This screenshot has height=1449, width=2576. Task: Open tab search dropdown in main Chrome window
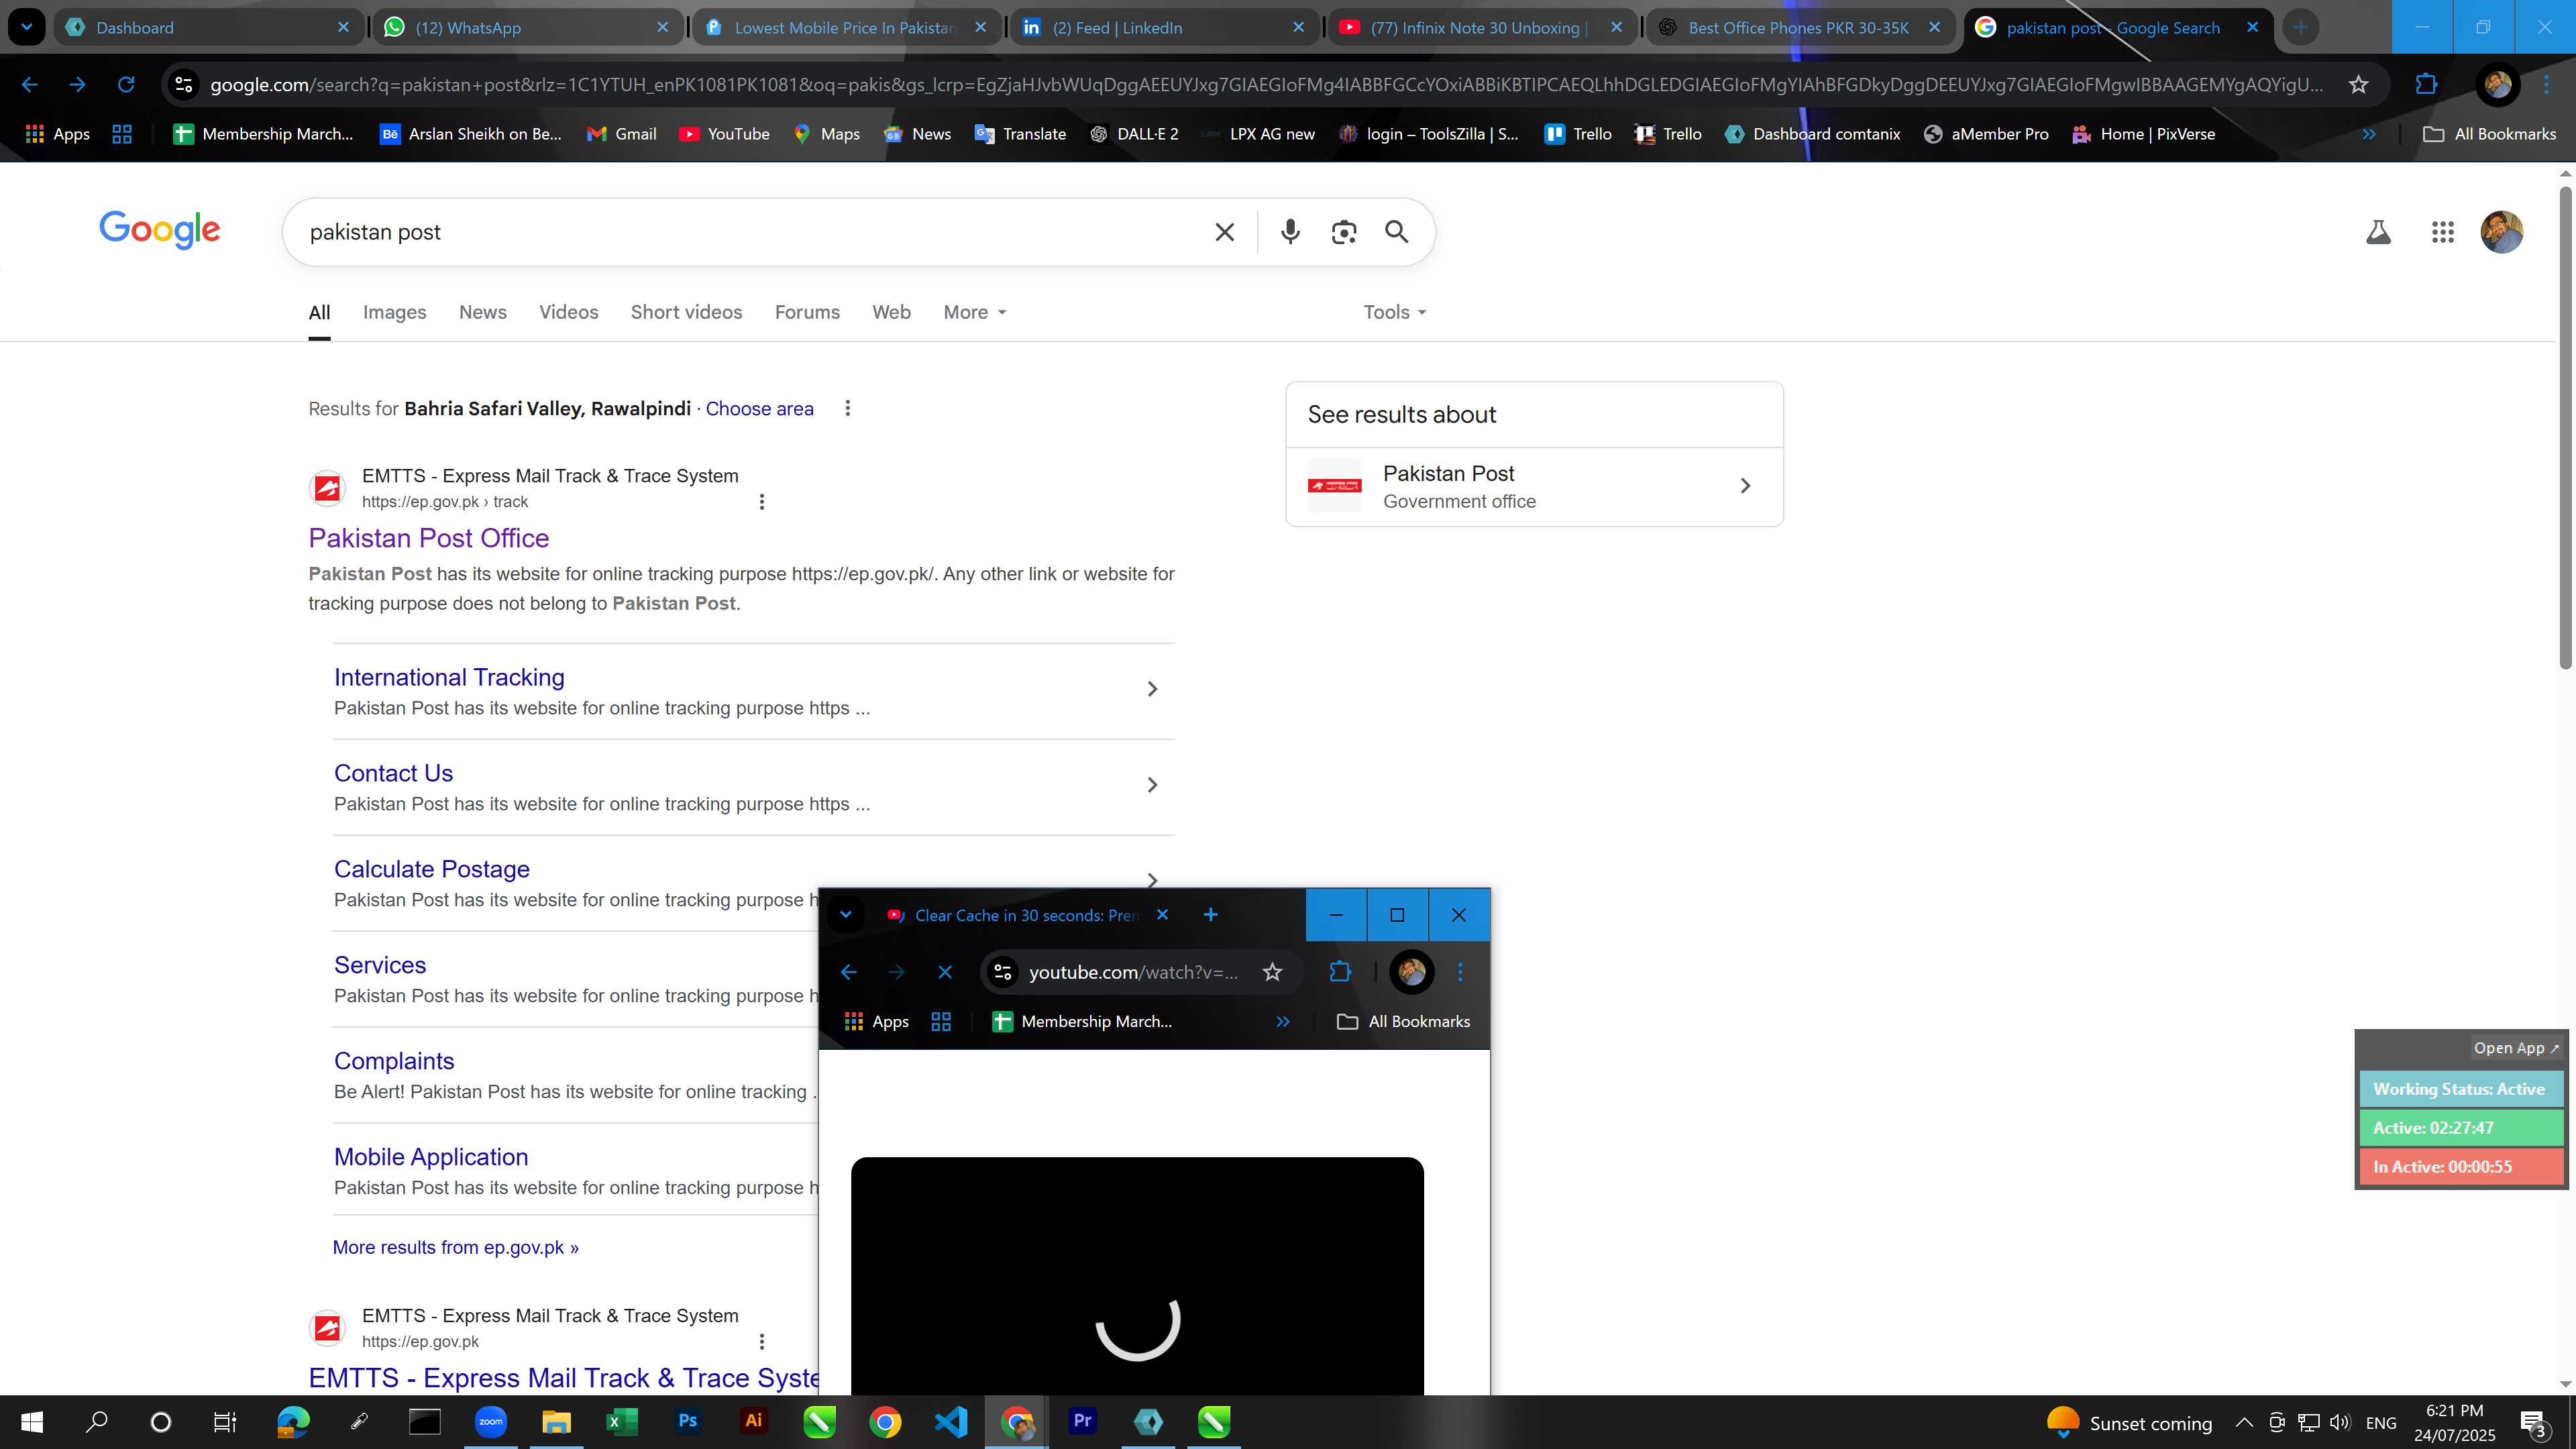(x=27, y=27)
